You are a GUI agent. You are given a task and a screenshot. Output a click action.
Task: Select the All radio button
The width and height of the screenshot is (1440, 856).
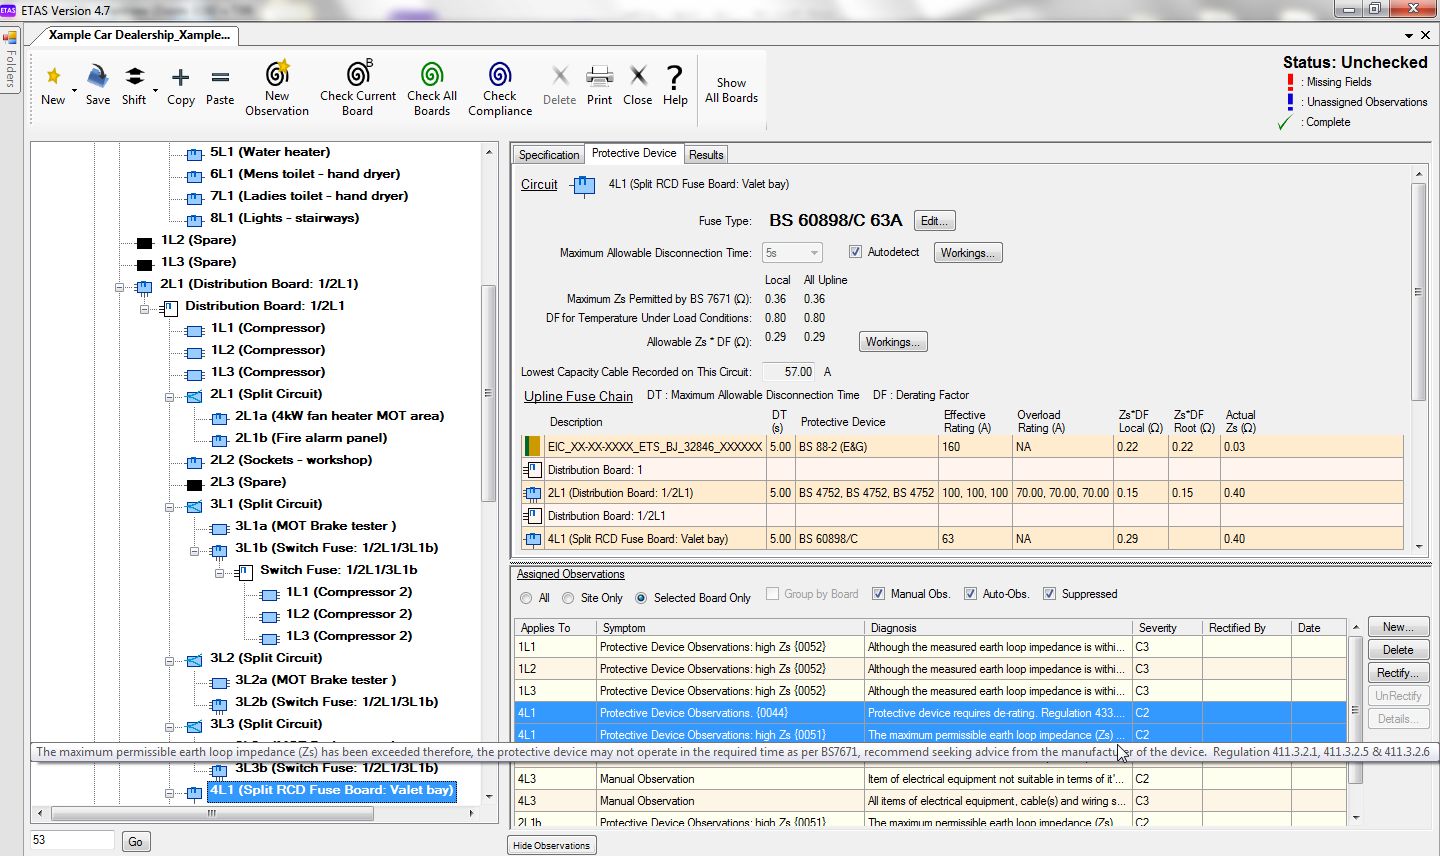click(526, 598)
